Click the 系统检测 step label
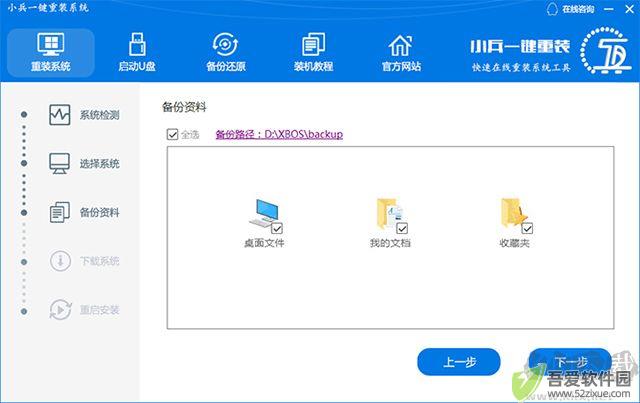The height and width of the screenshot is (403, 640). tap(99, 115)
